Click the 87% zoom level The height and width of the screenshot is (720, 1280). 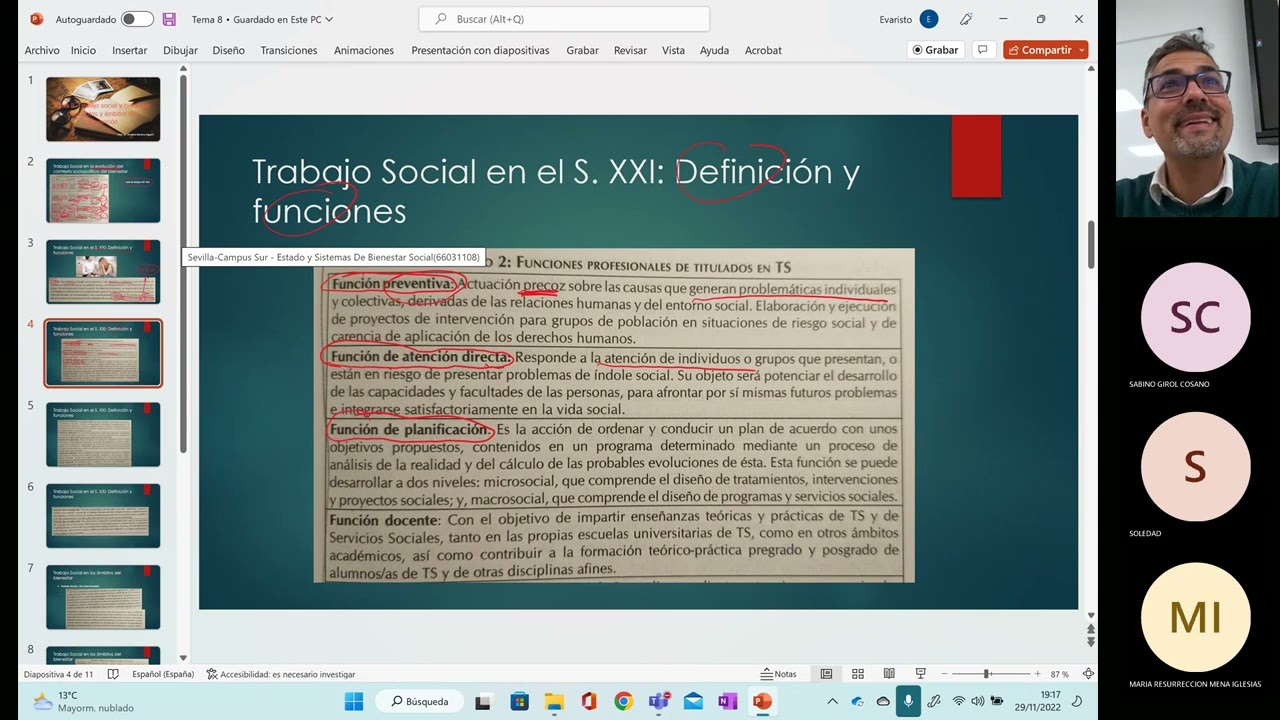1059,674
